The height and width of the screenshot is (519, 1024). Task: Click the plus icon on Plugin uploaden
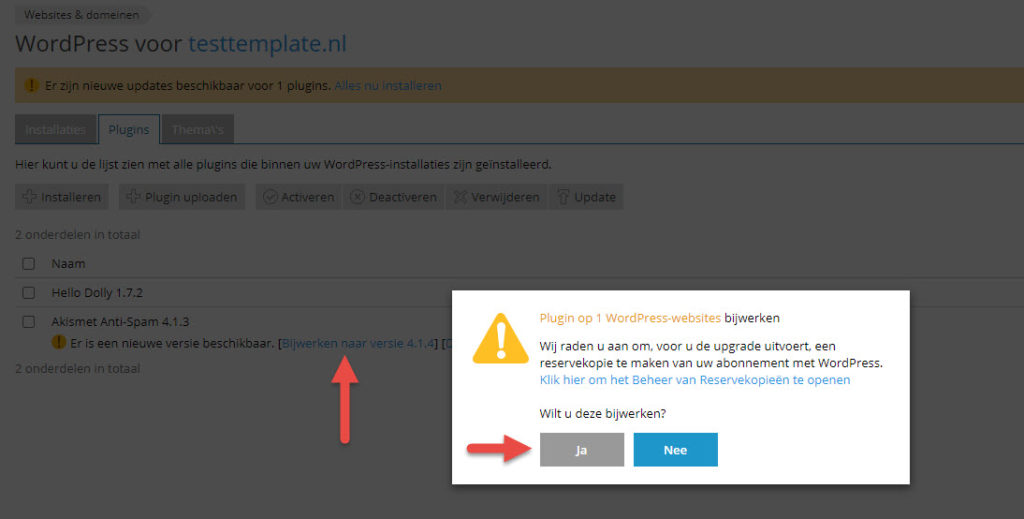tap(133, 197)
